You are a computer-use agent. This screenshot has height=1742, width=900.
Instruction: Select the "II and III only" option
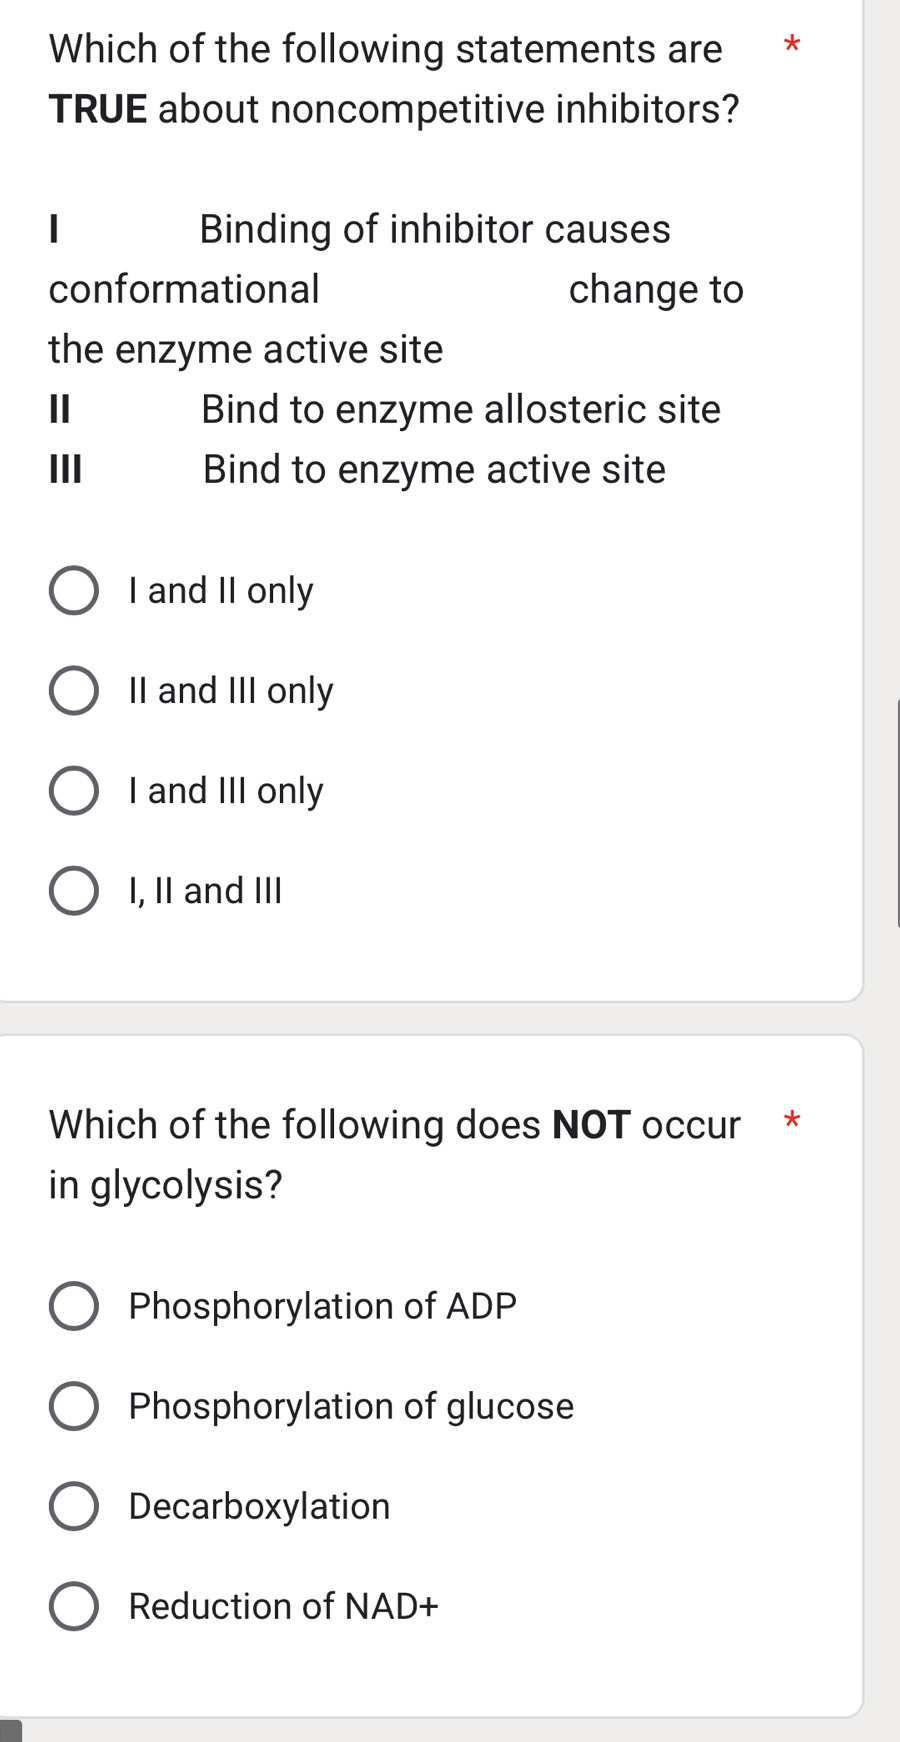73,691
